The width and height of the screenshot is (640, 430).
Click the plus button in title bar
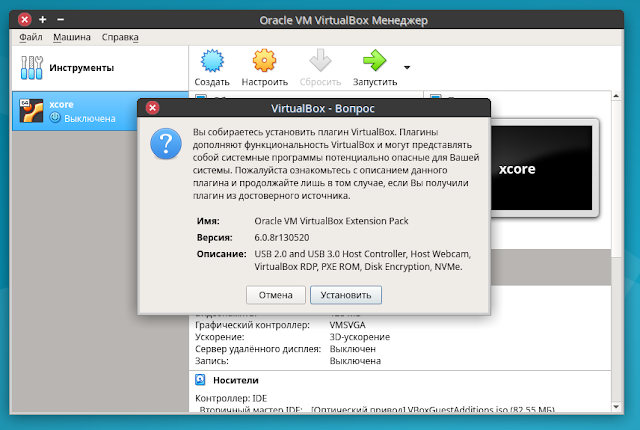(x=42, y=19)
